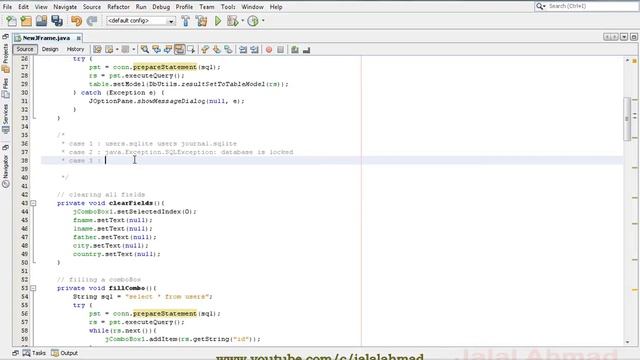Collapse the clearFields method fold
Image resolution: width=640 pixels, height=360 pixels.
(x=33, y=203)
